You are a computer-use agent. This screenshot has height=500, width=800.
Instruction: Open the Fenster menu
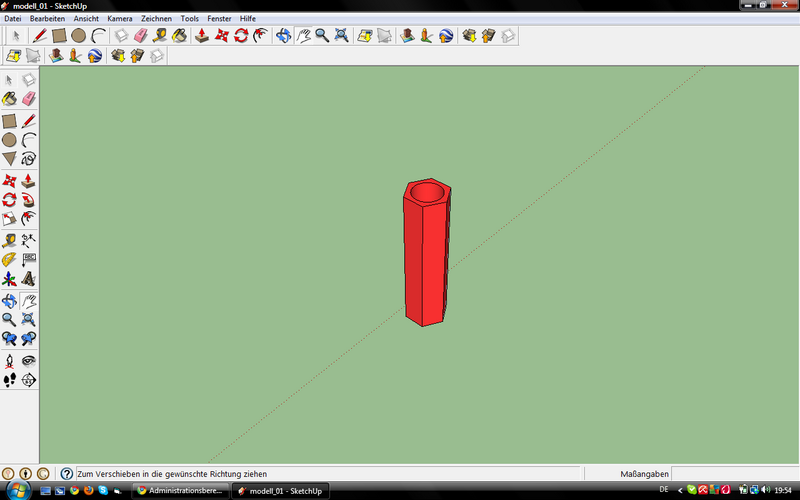(219, 18)
